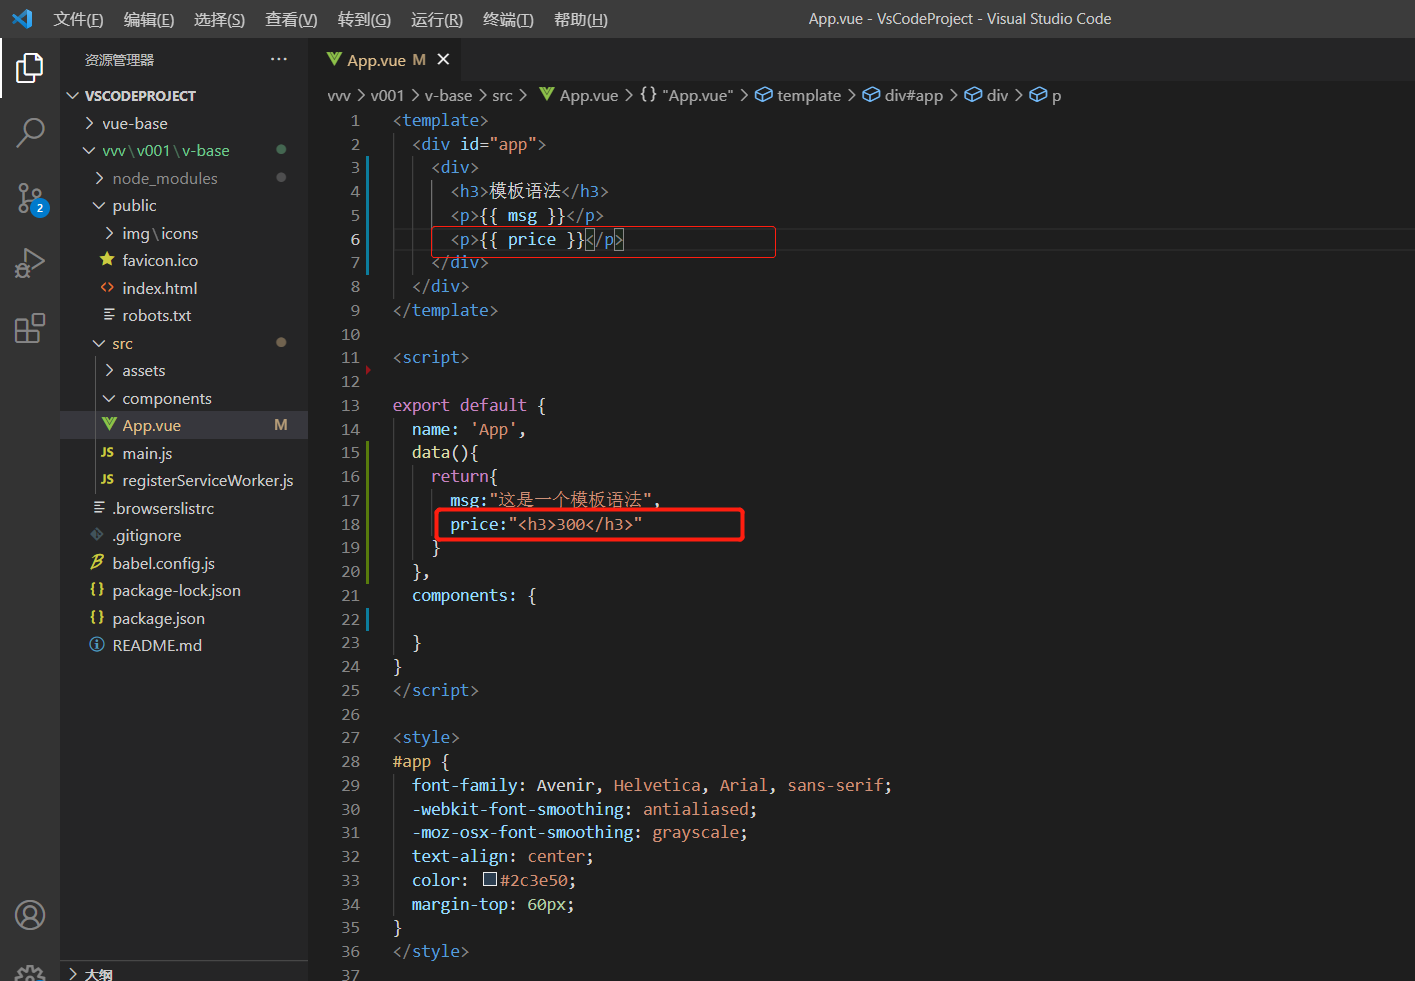The image size is (1415, 981).
Task: Collapse the public folder
Action: point(99,205)
